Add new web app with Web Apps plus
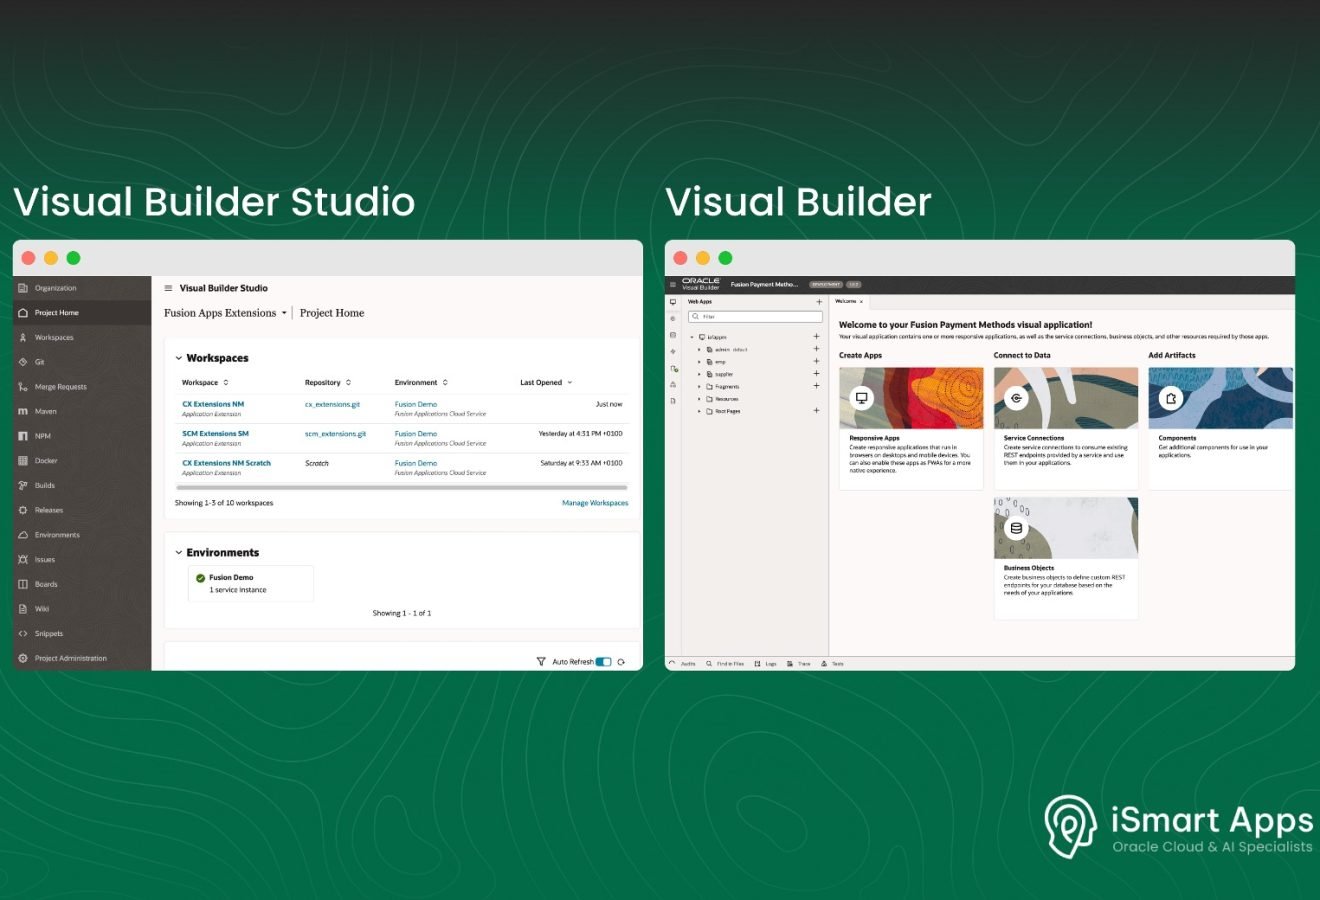1320x900 pixels. [x=819, y=301]
